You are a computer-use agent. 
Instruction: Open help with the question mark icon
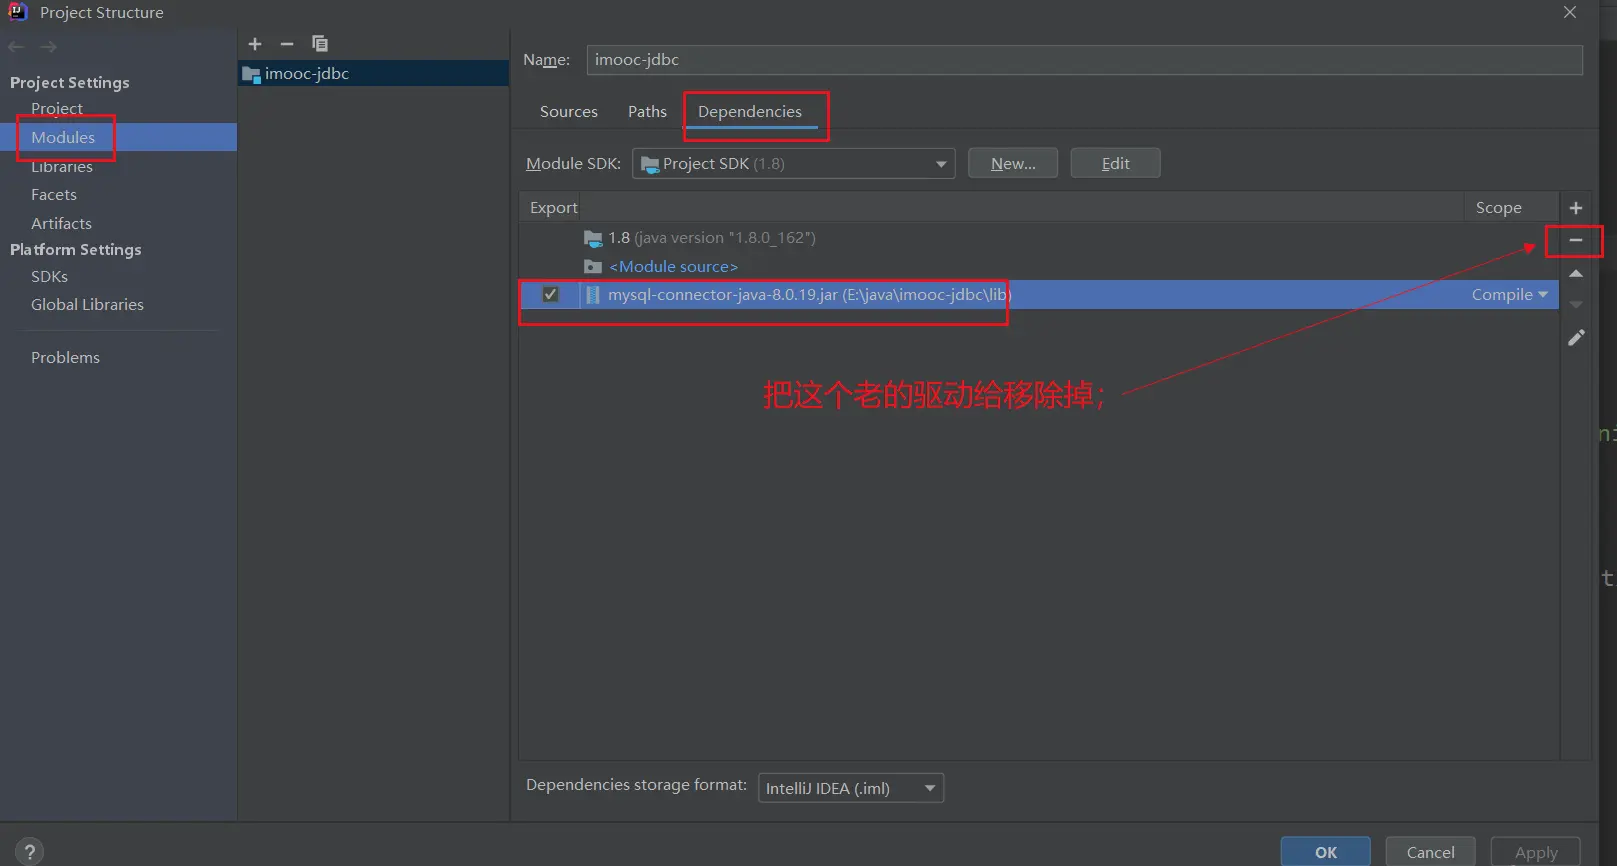(30, 851)
